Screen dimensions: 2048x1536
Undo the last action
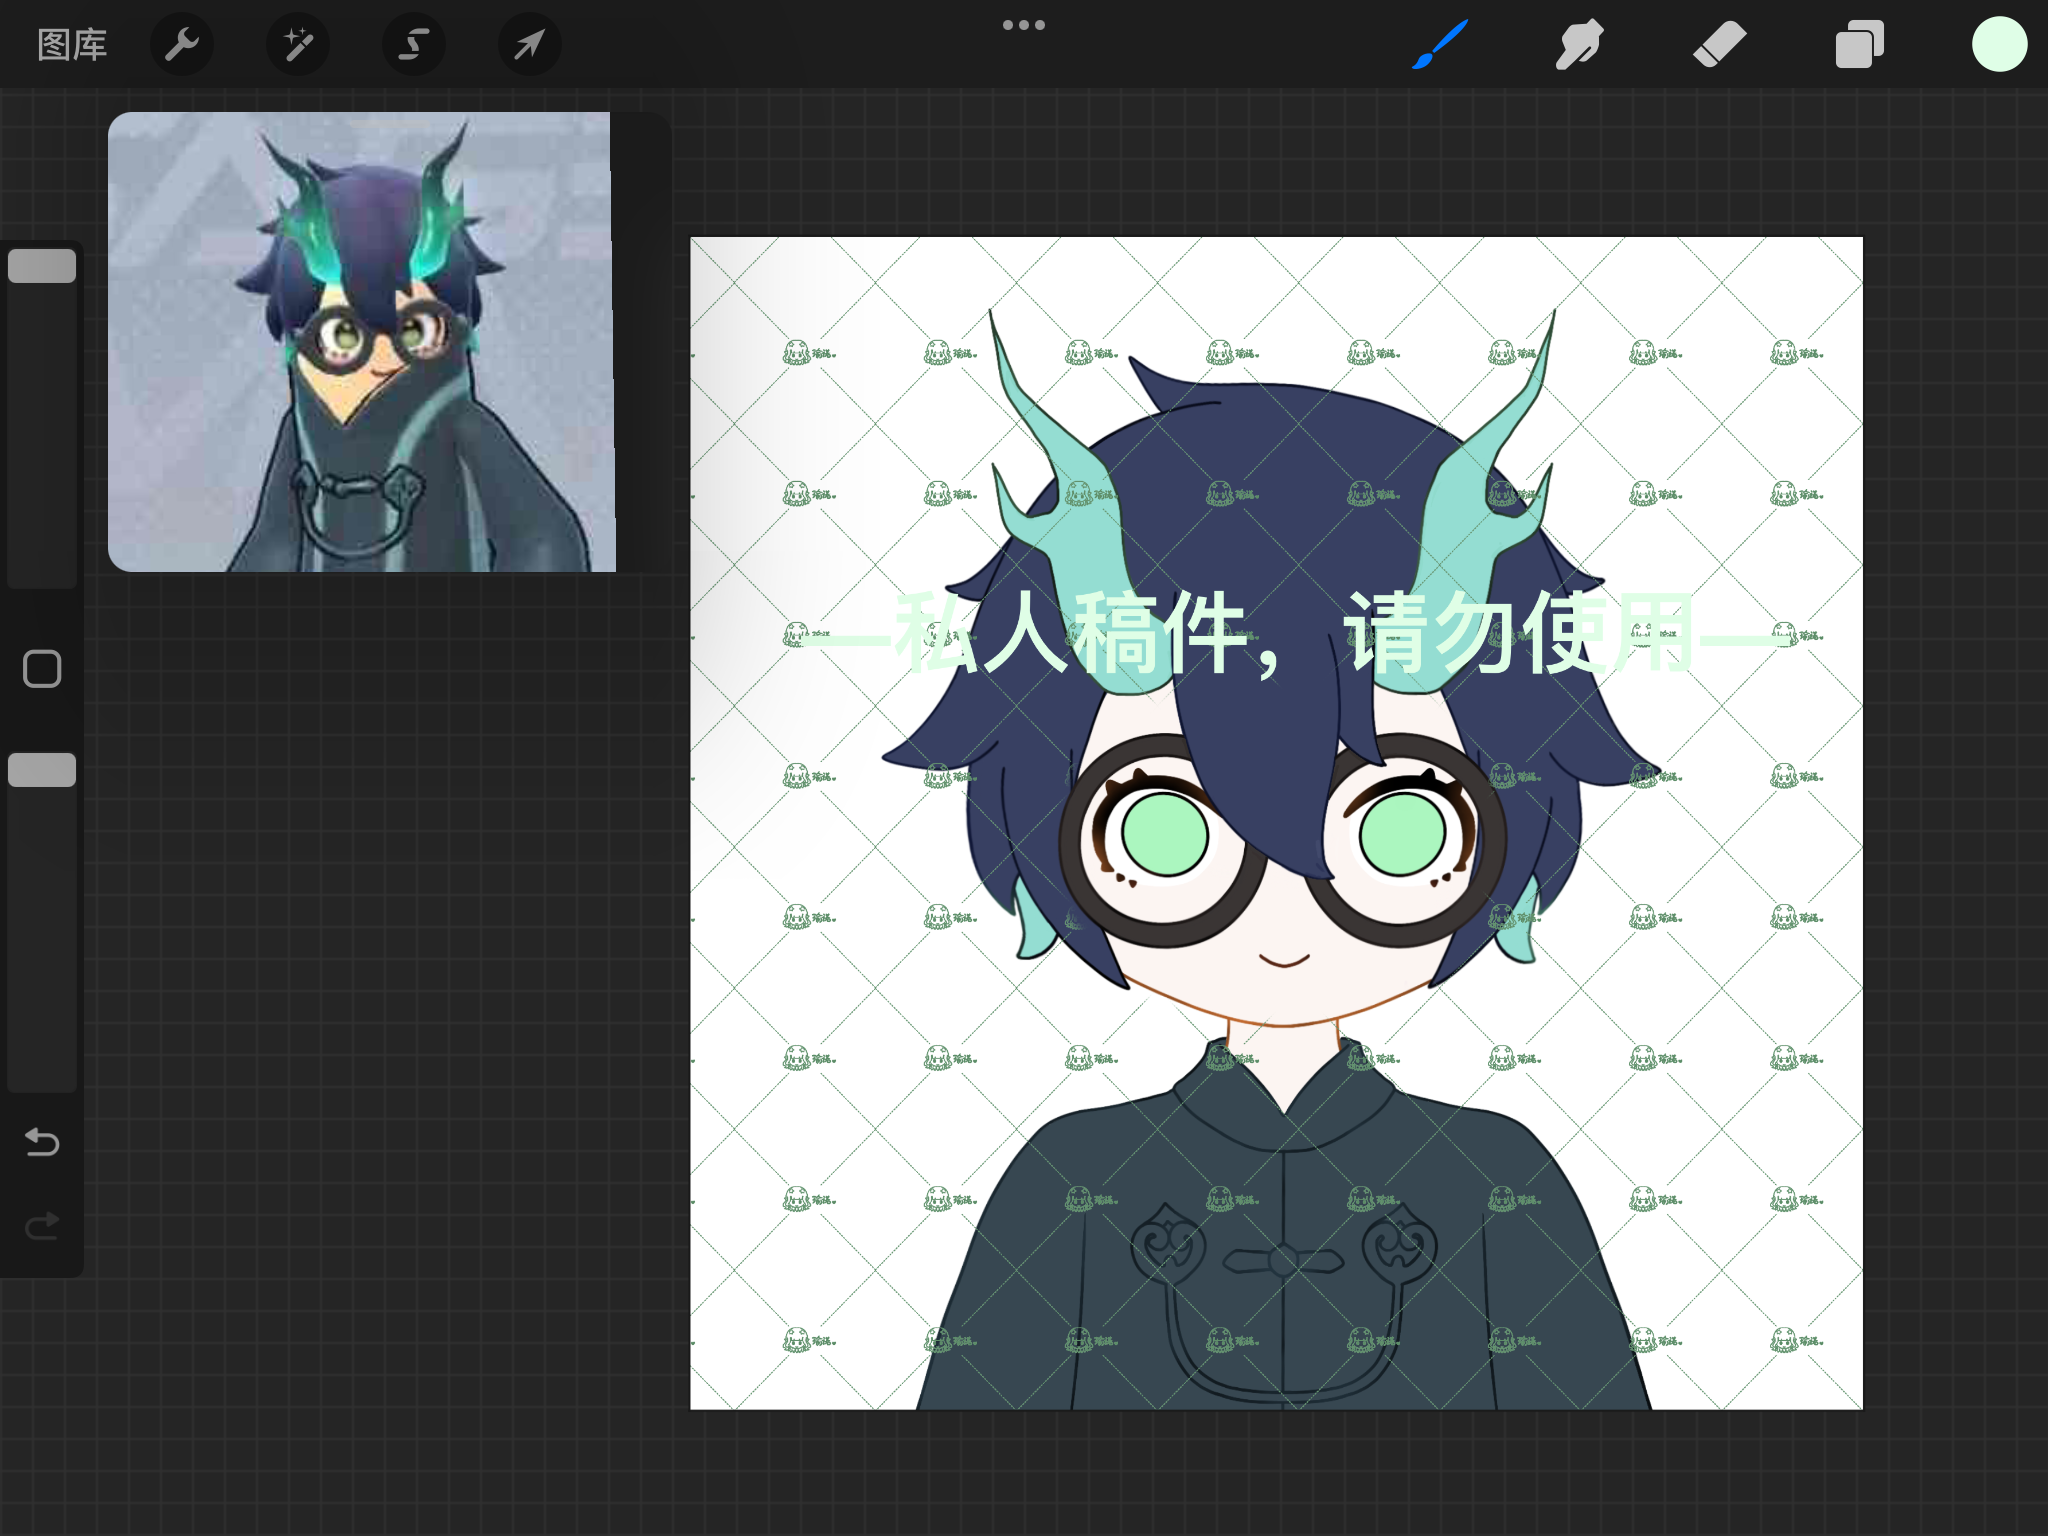click(42, 1142)
